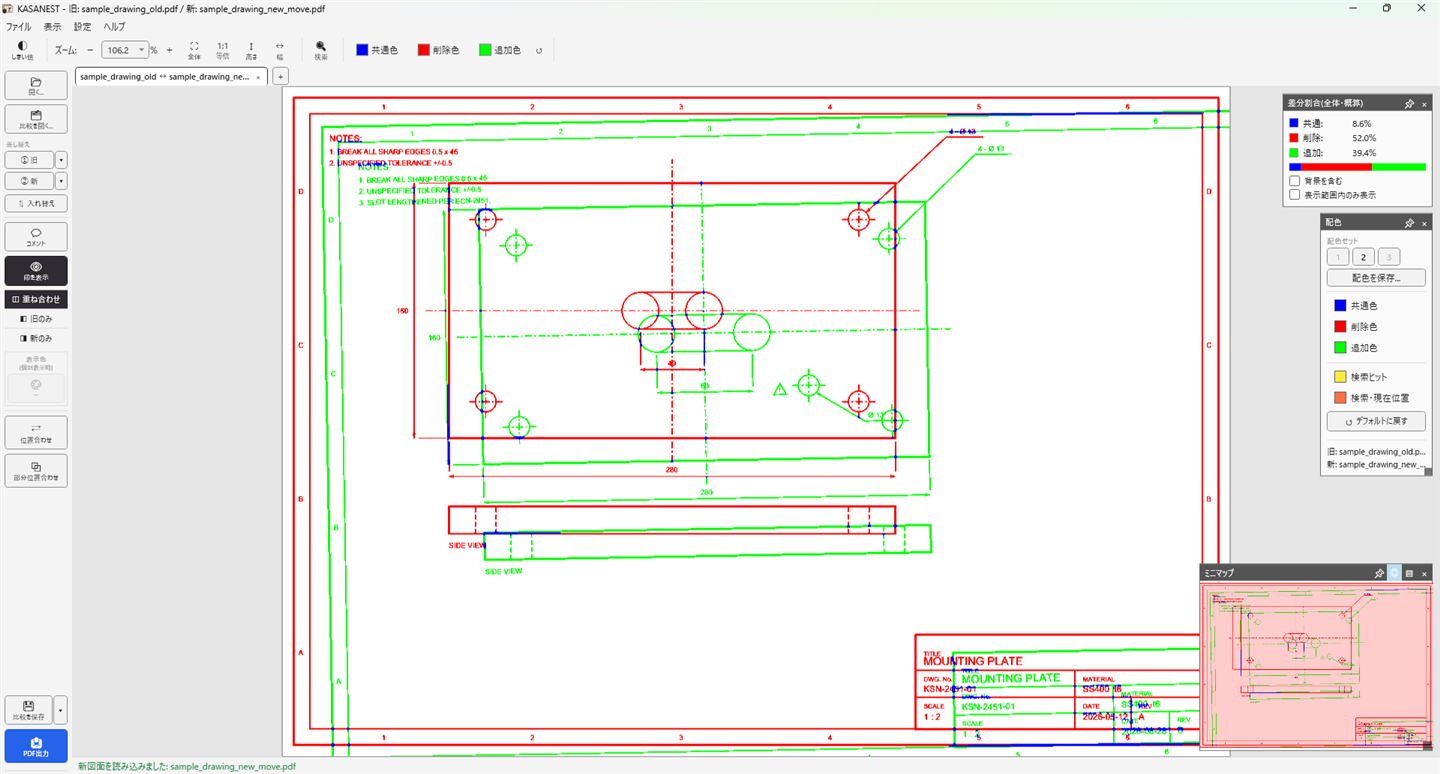1440x774 pixels.
Task: Click the 比較を保存 save button
Action: [x=29, y=710]
